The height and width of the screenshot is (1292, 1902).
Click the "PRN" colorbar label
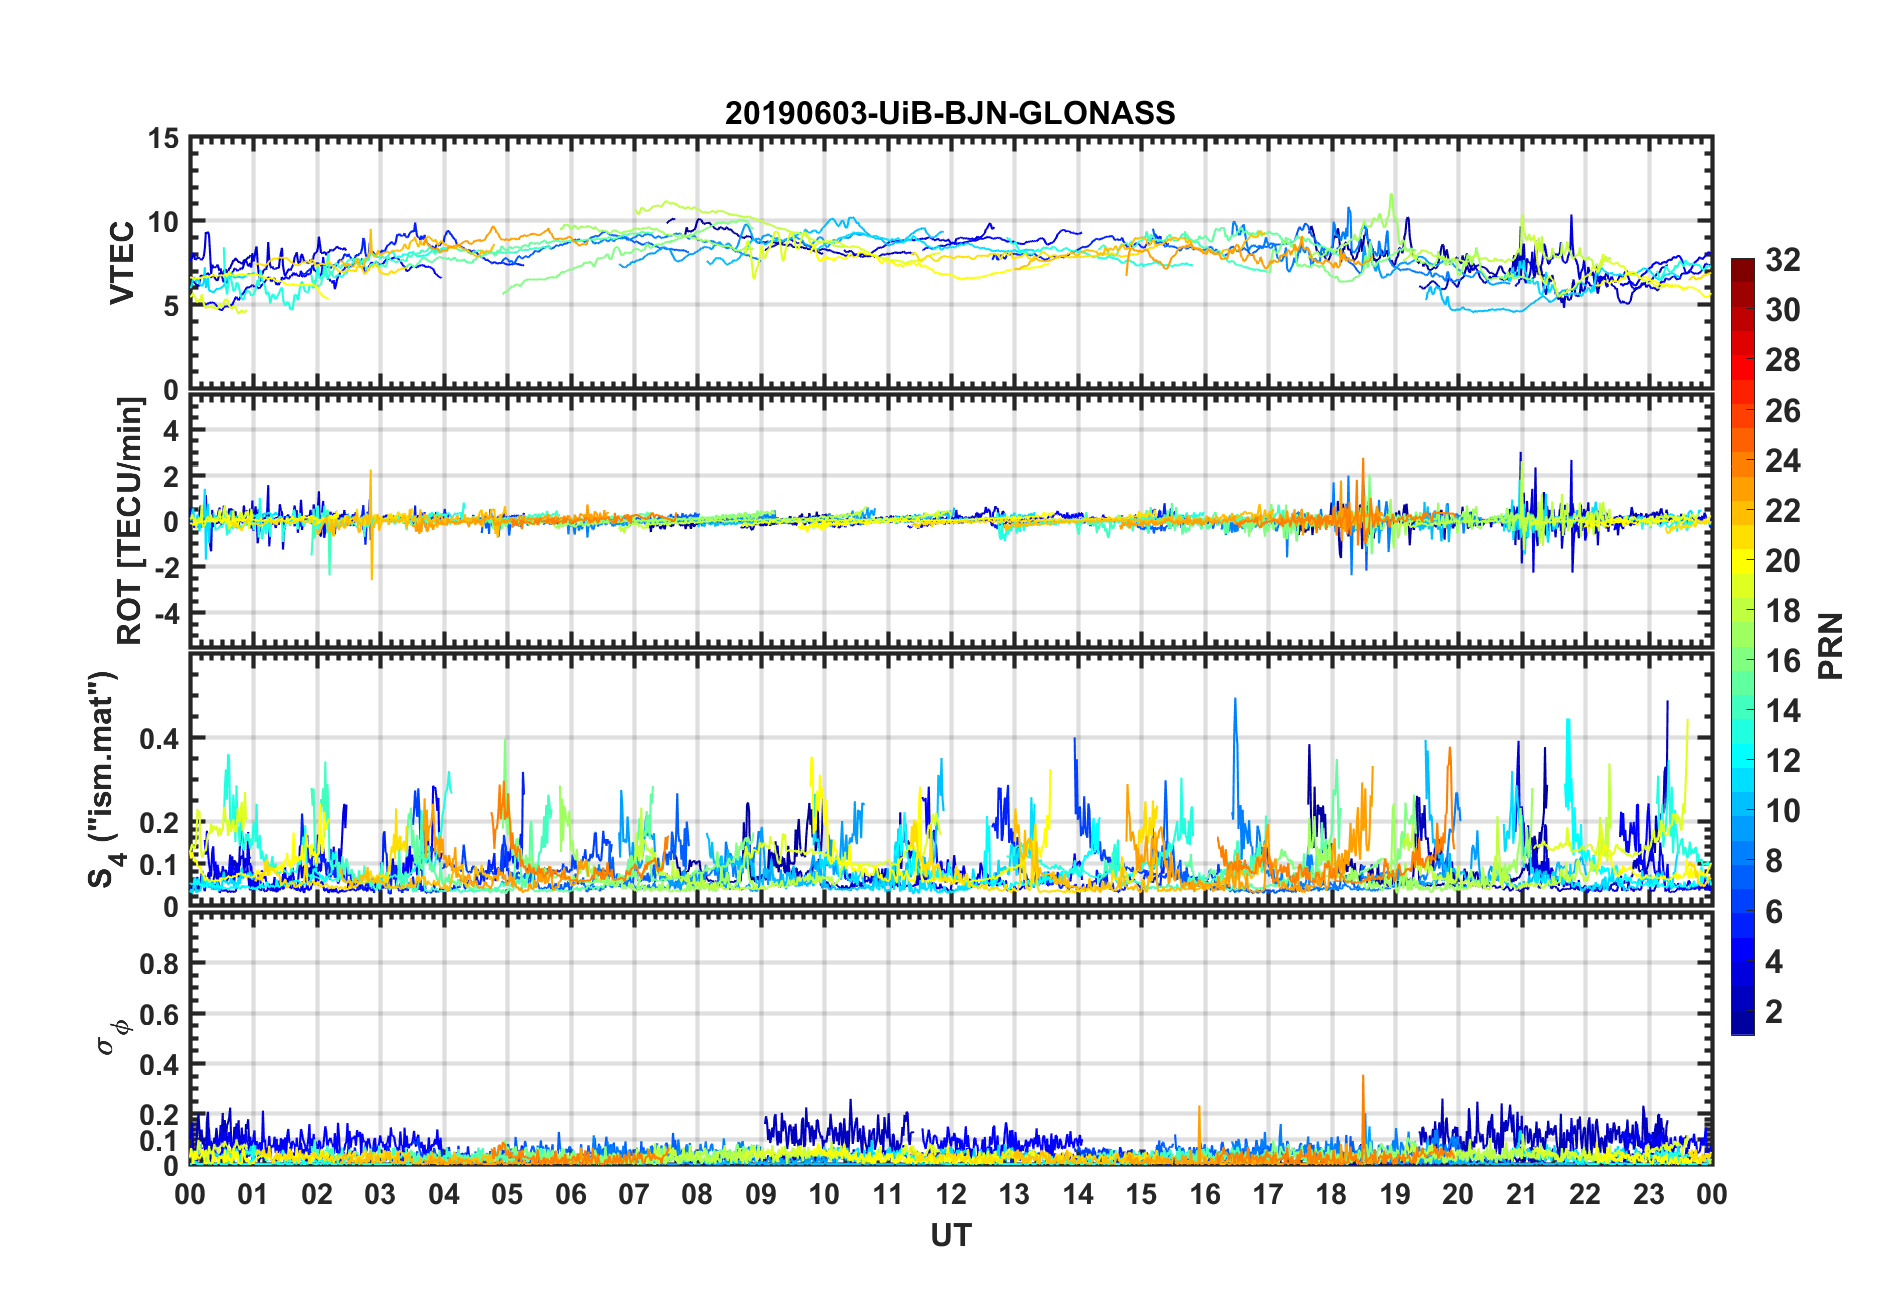(x=1831, y=647)
